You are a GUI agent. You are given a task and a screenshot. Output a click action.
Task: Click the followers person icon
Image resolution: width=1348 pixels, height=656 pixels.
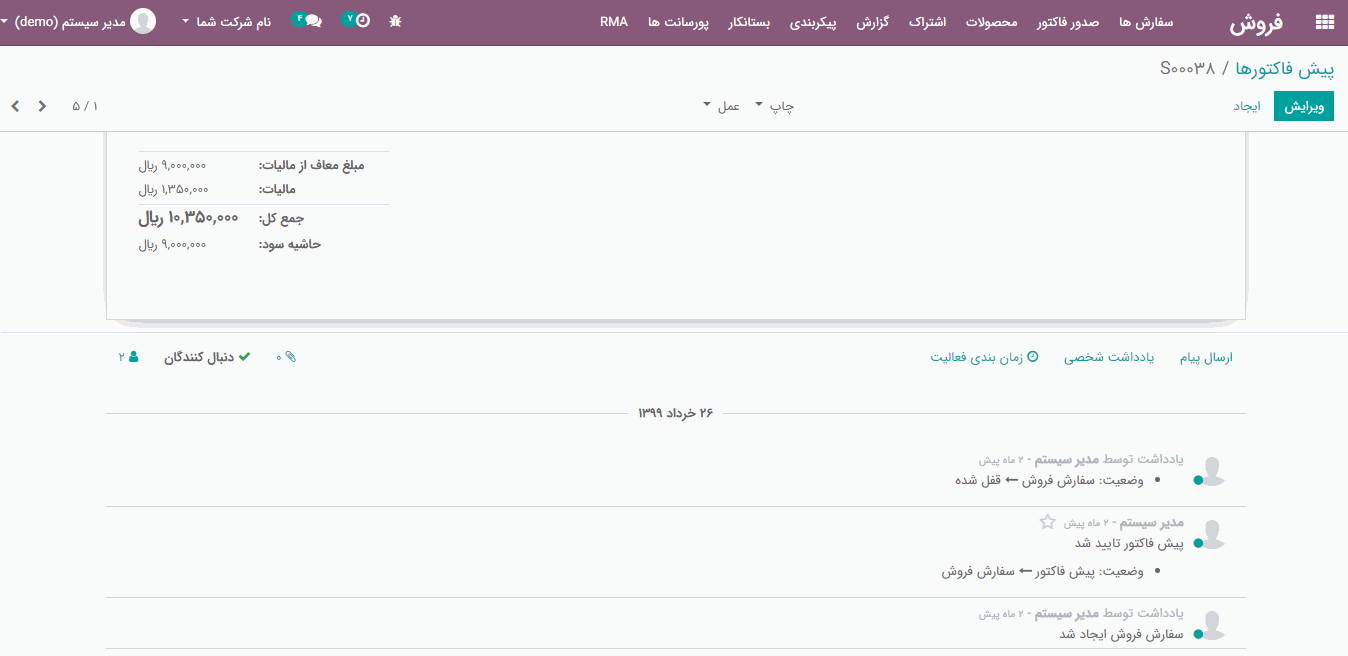point(134,357)
